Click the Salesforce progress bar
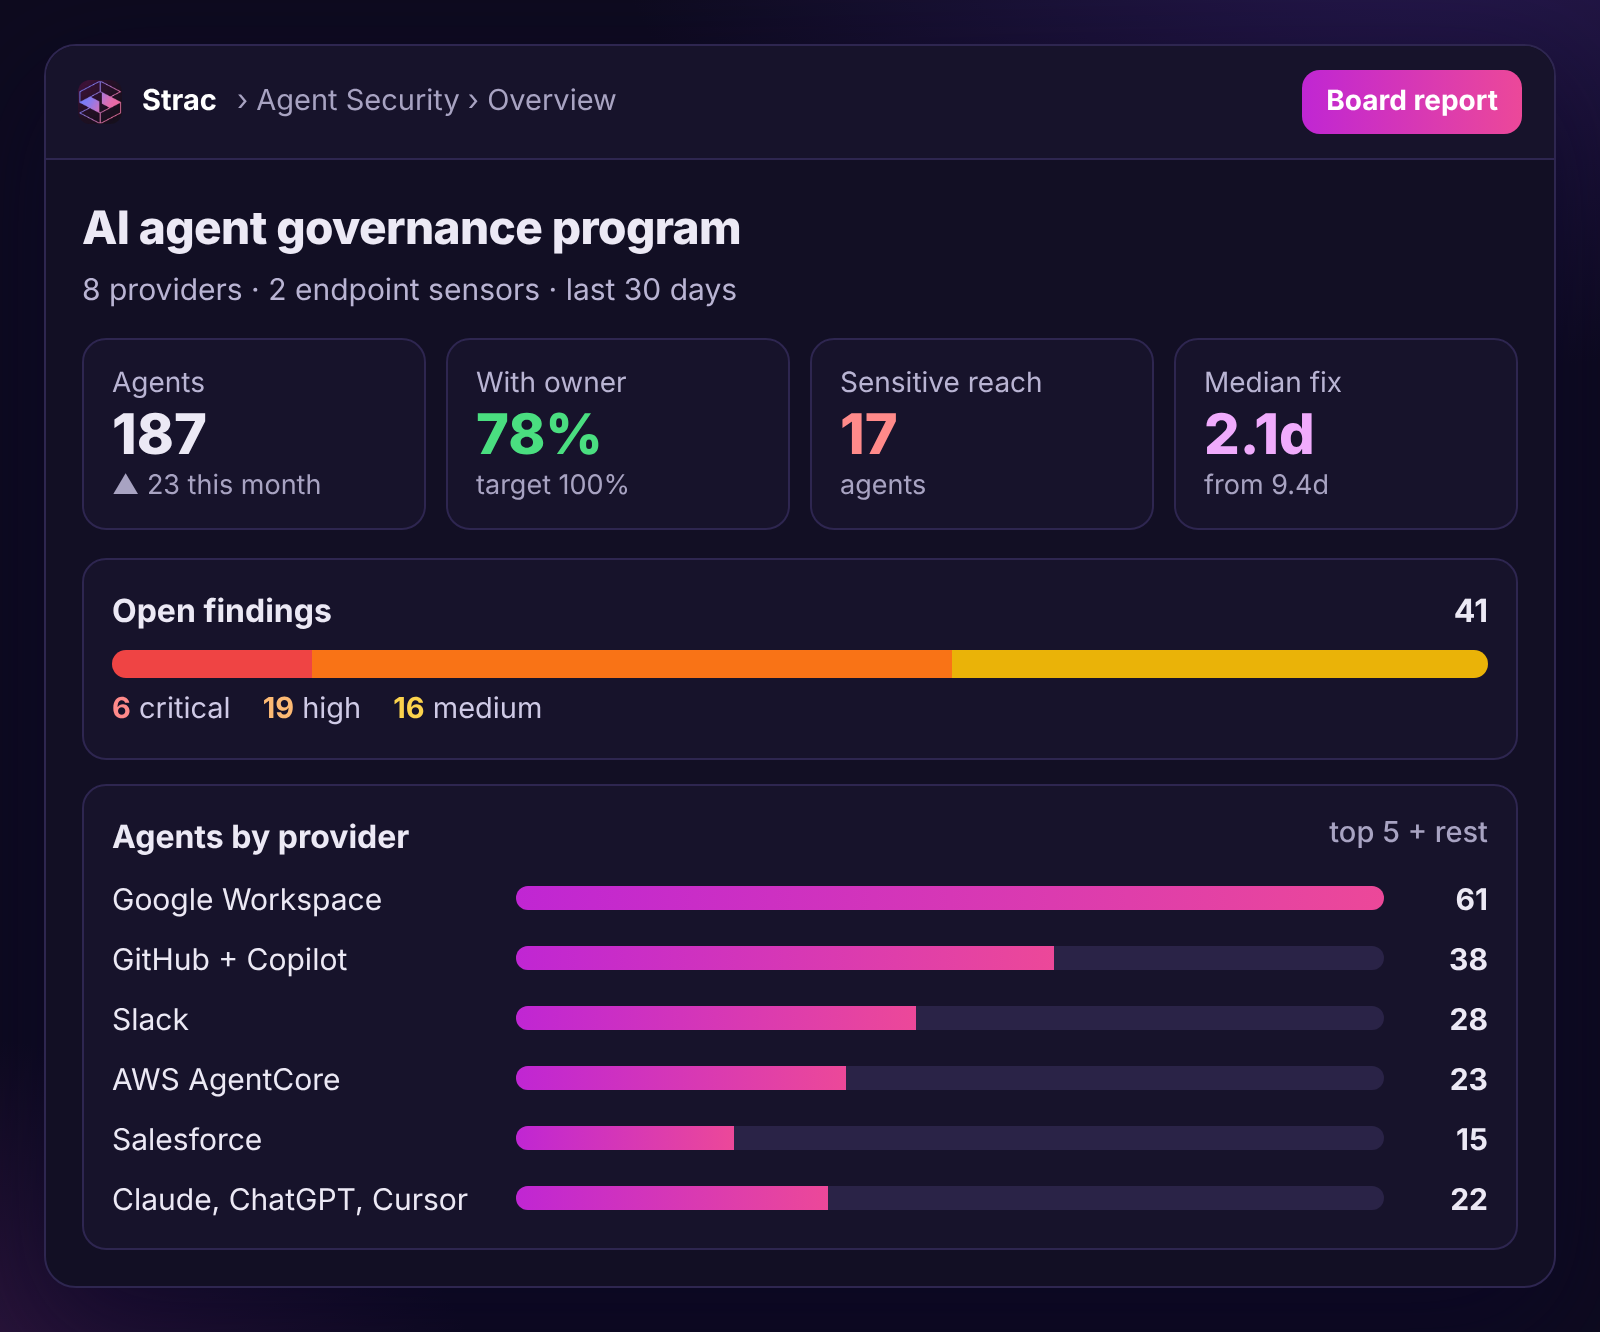 pyautogui.click(x=950, y=1138)
